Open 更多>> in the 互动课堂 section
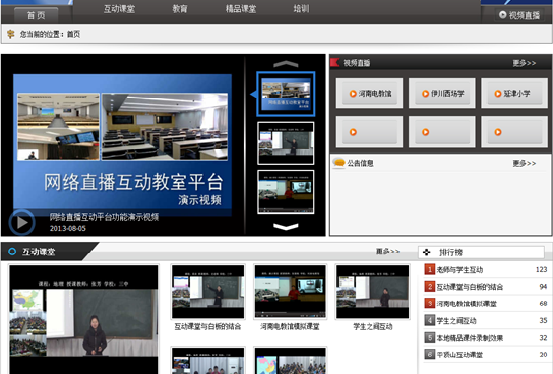553x374 pixels. [388, 252]
